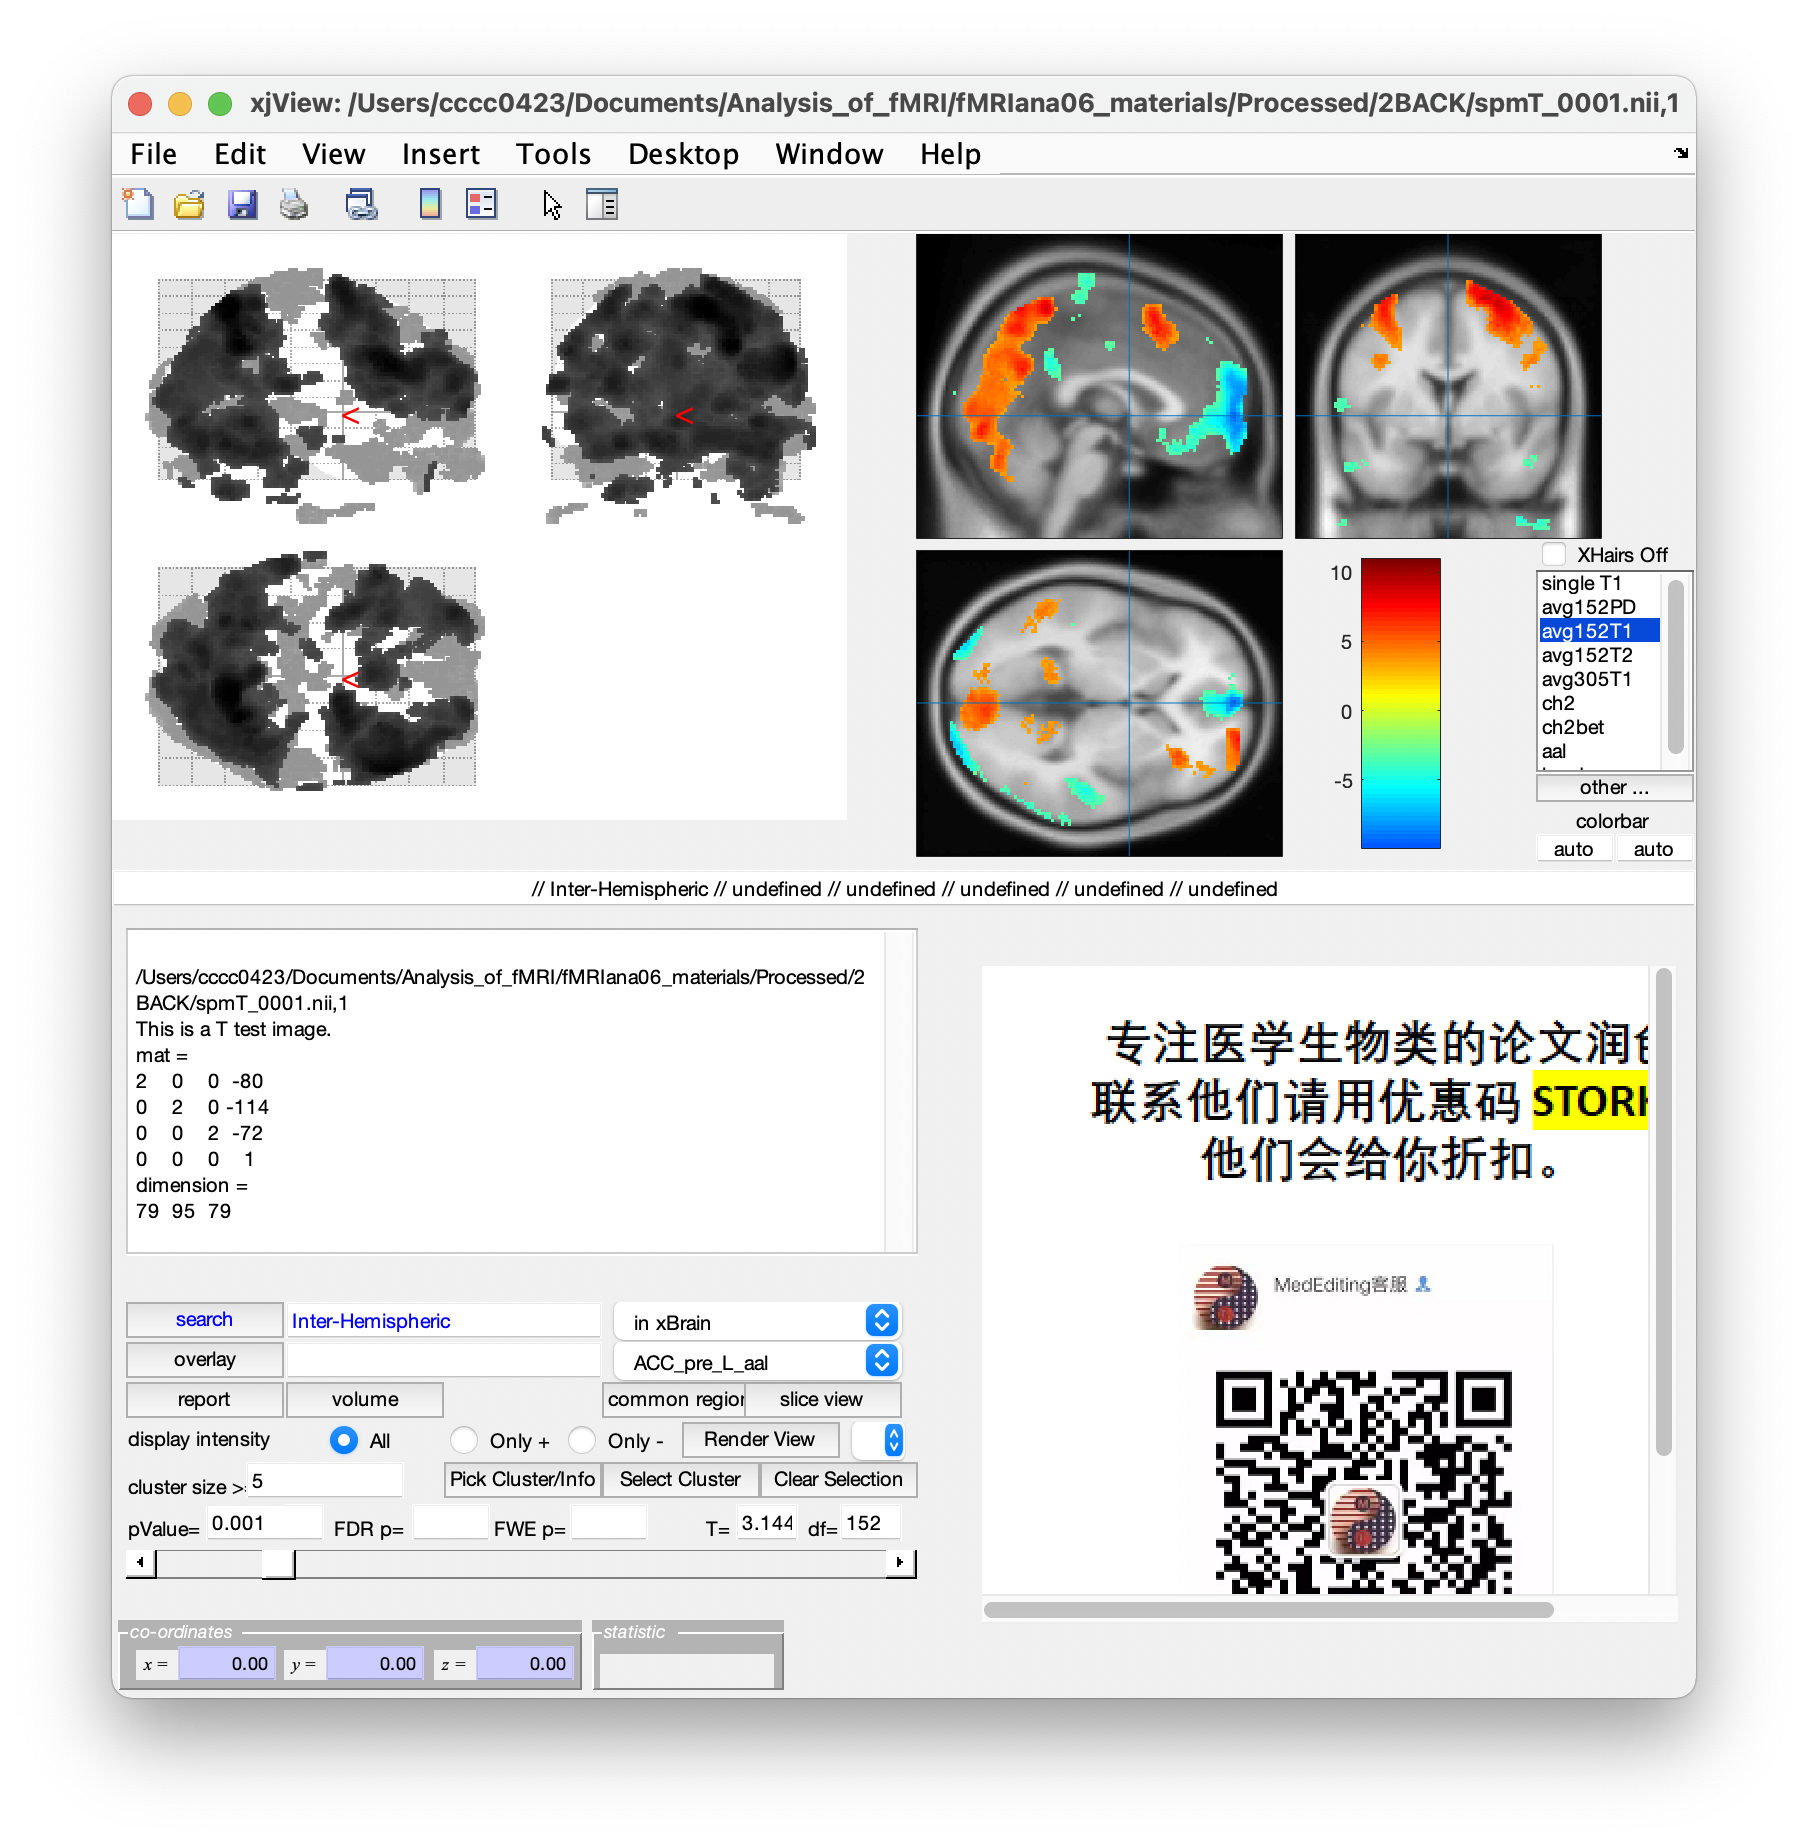Click the Insert Legend toolbar icon
The width and height of the screenshot is (1808, 1846).
tap(482, 204)
